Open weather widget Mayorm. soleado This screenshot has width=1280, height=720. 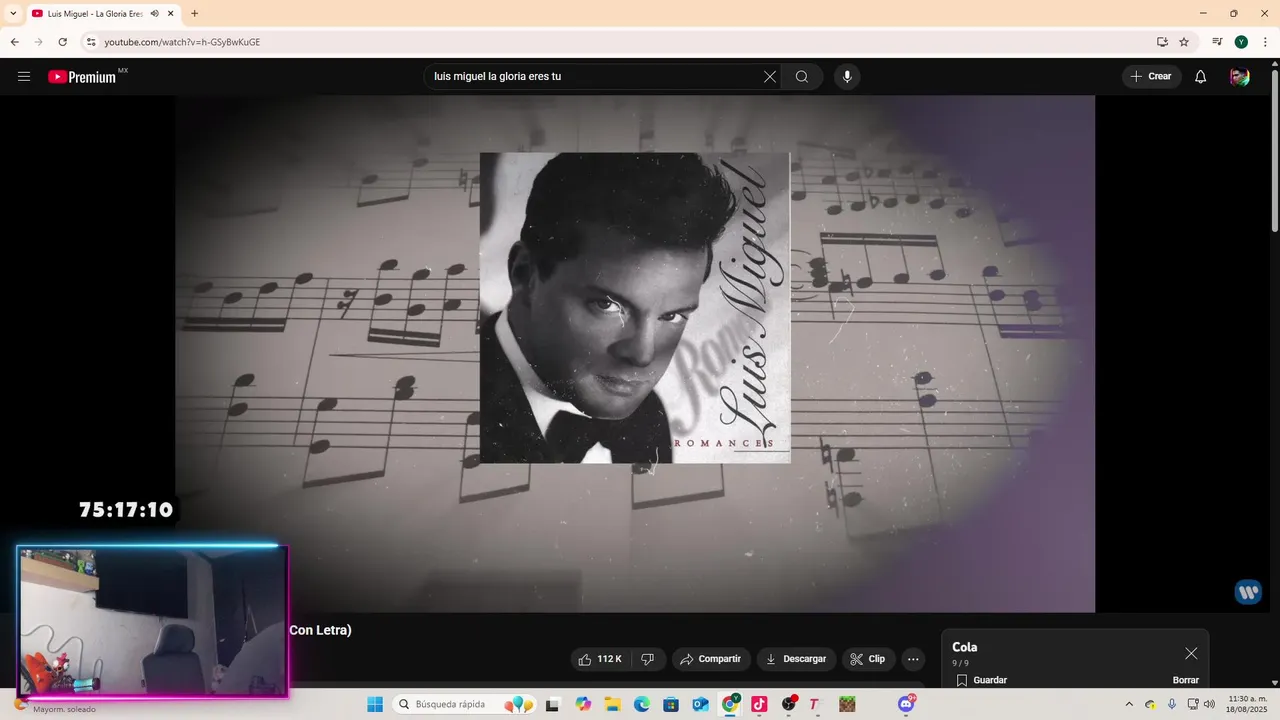click(55, 705)
